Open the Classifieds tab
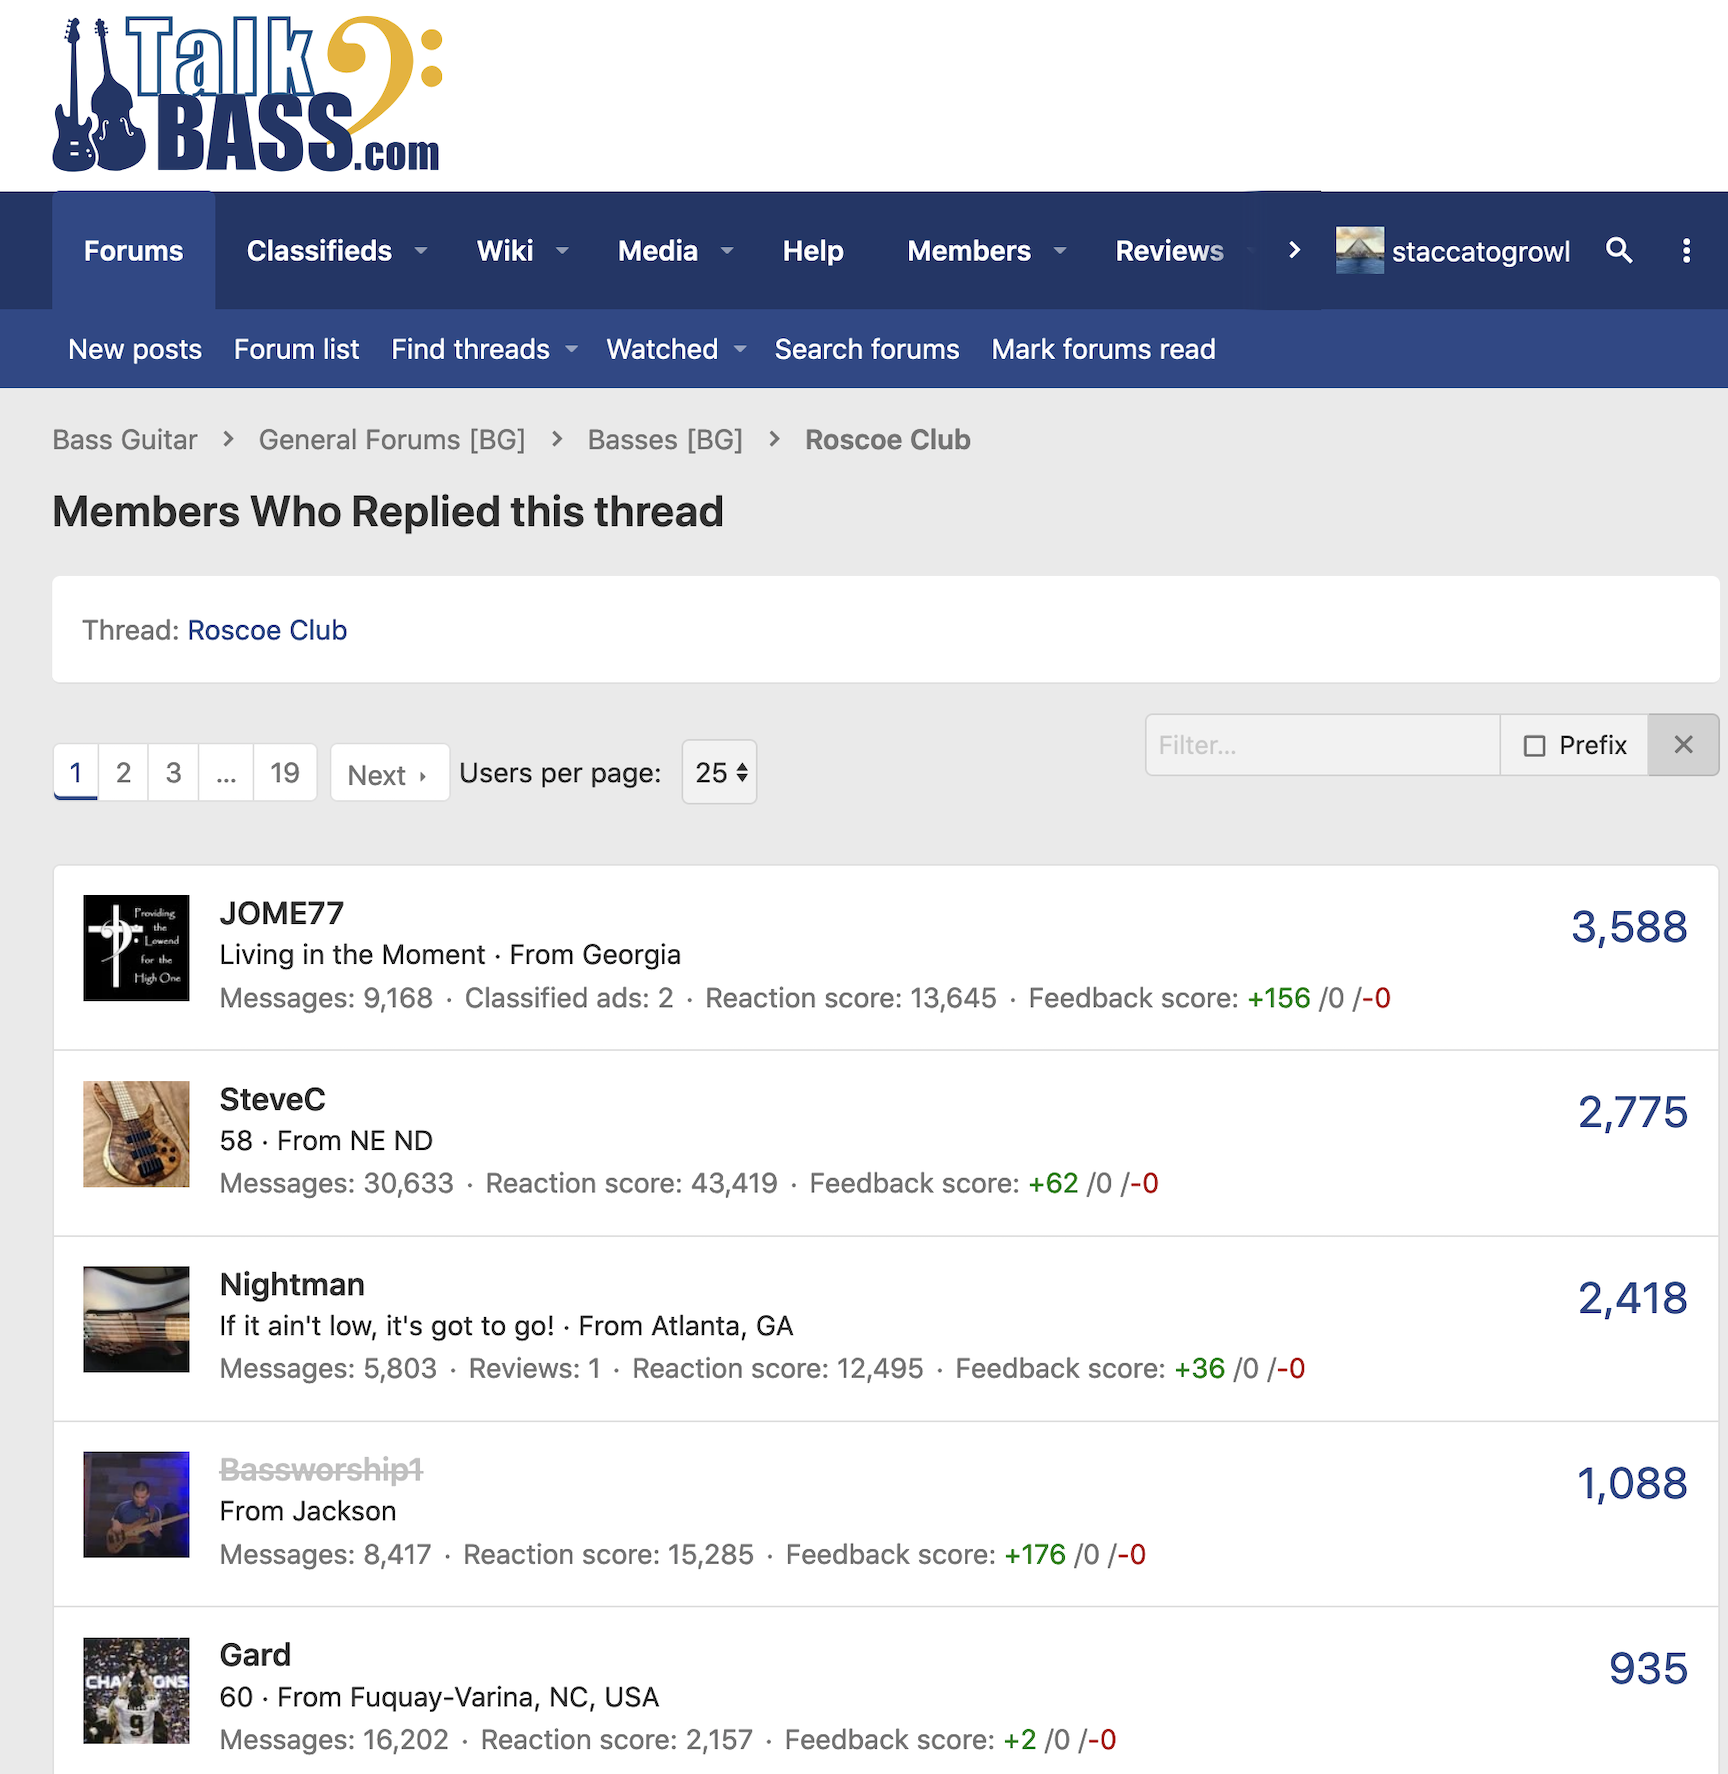Screen dimensions: 1728x1774 tap(319, 251)
